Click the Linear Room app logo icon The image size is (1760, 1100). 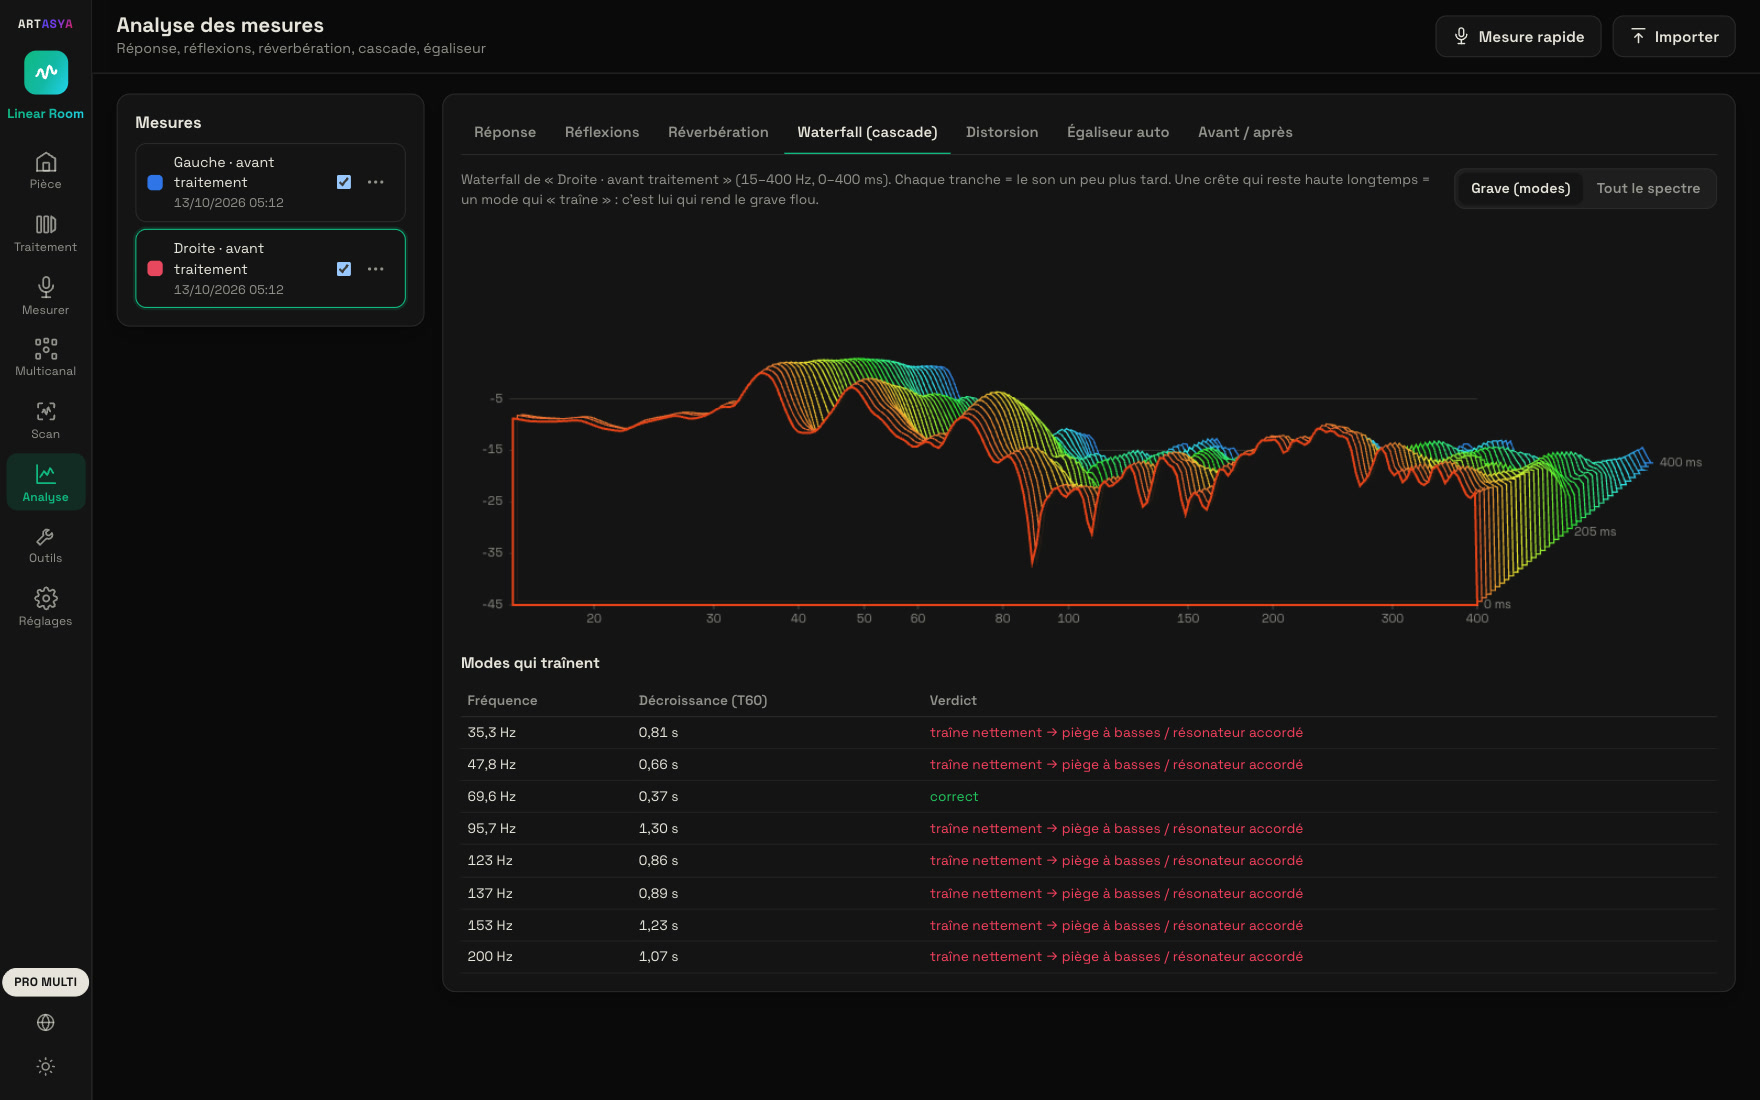[46, 72]
